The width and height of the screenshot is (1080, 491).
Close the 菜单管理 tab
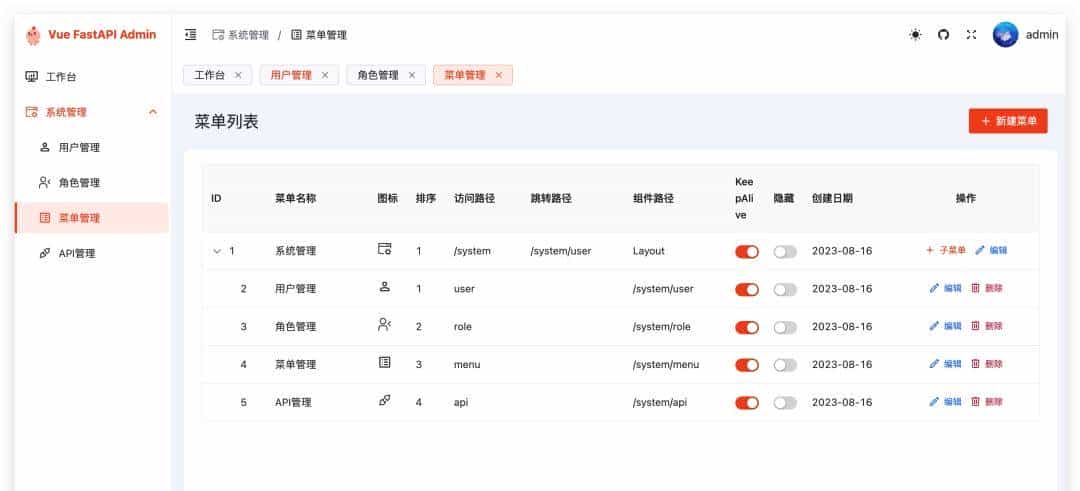[x=499, y=75]
